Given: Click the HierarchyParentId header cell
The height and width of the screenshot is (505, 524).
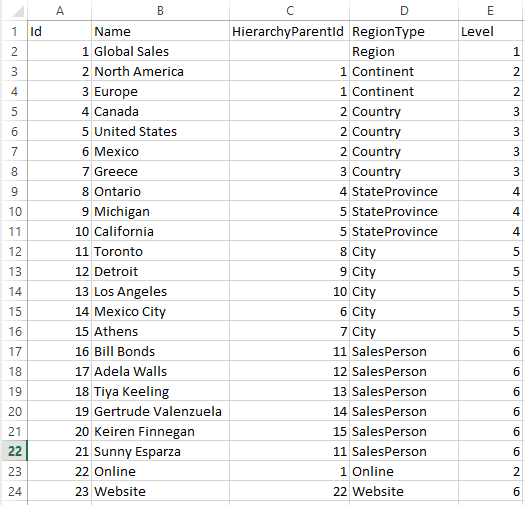Looking at the screenshot, I should (289, 31).
